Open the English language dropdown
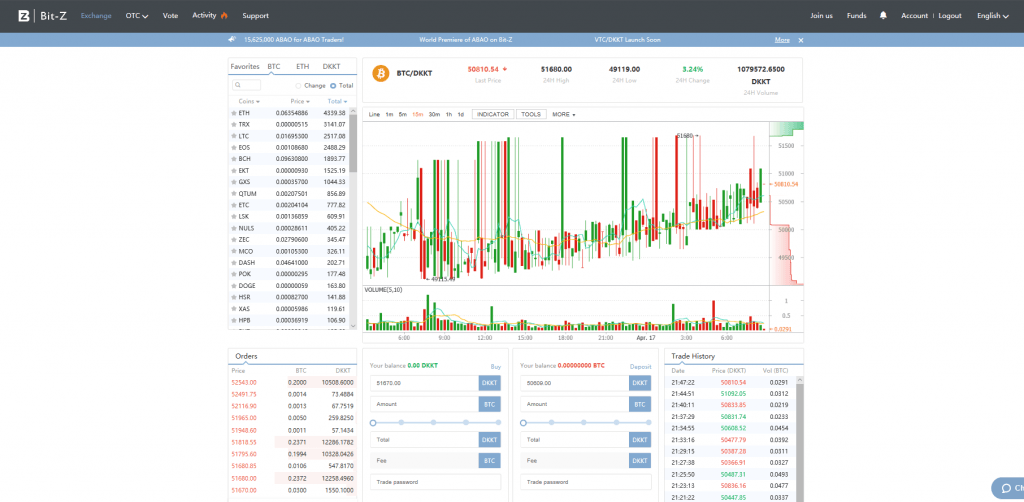Image resolution: width=1024 pixels, height=502 pixels. (993, 16)
